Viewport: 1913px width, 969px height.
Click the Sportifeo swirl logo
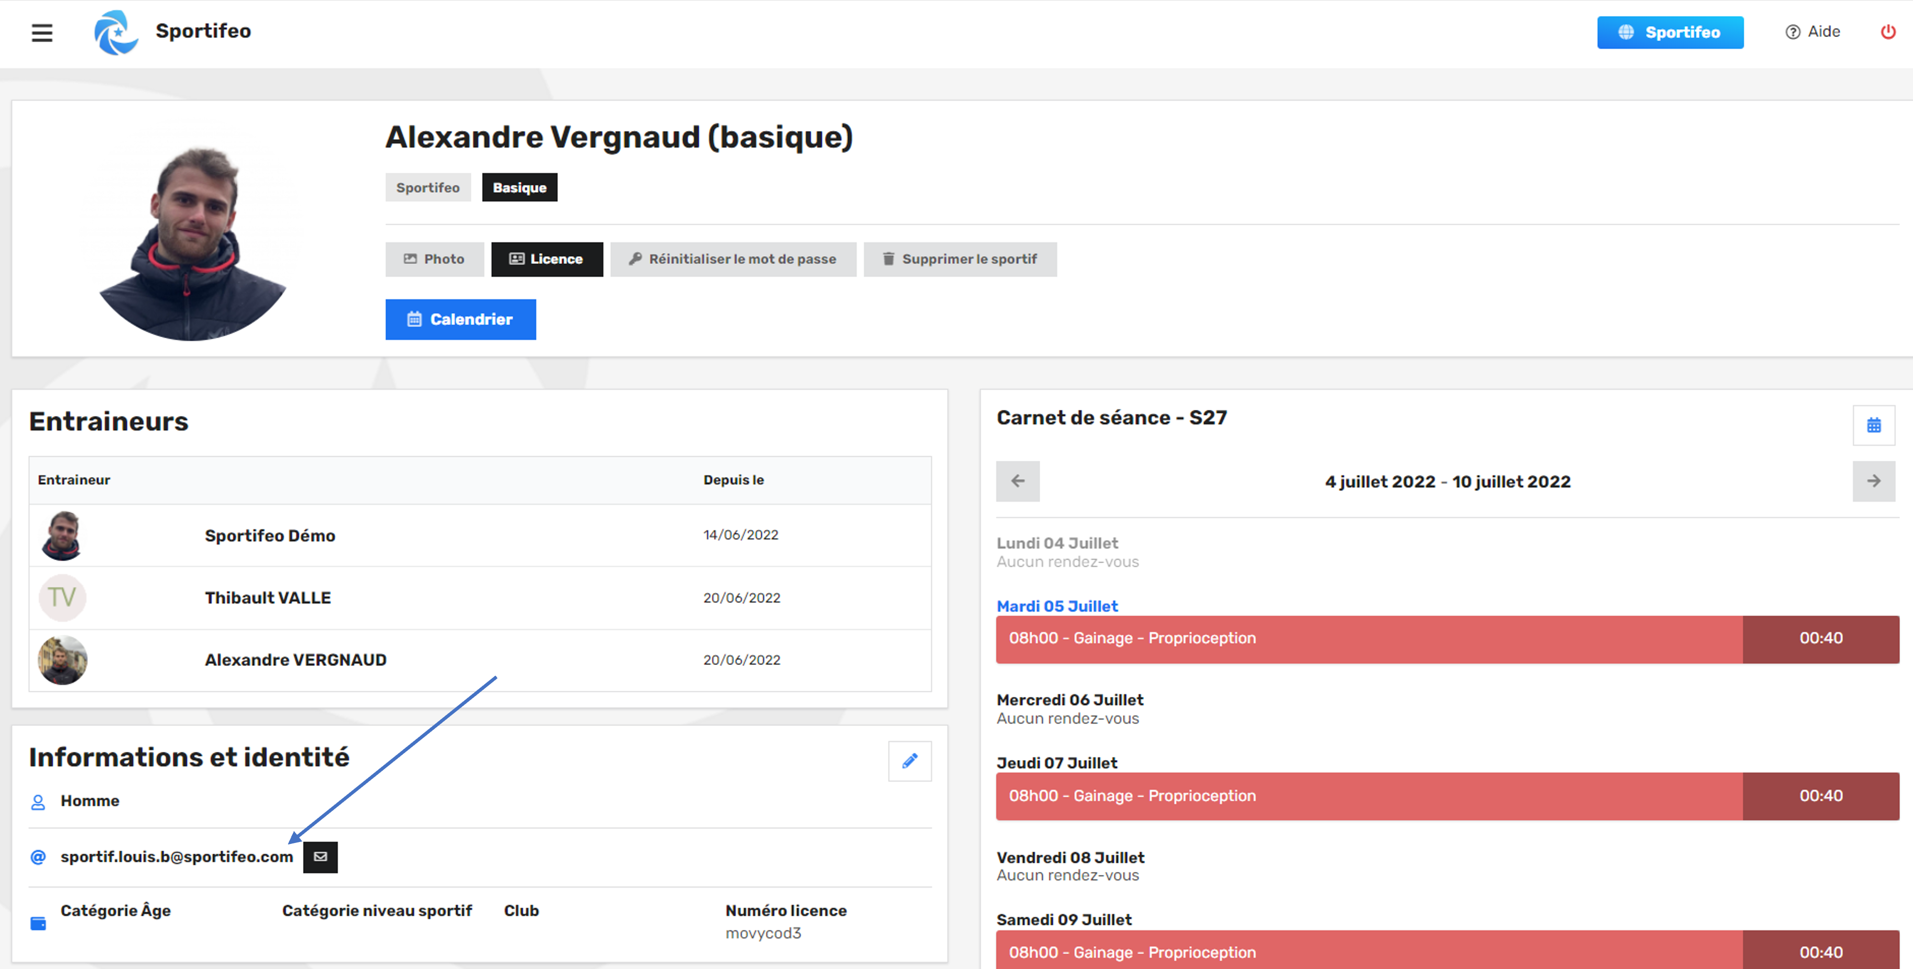click(116, 32)
